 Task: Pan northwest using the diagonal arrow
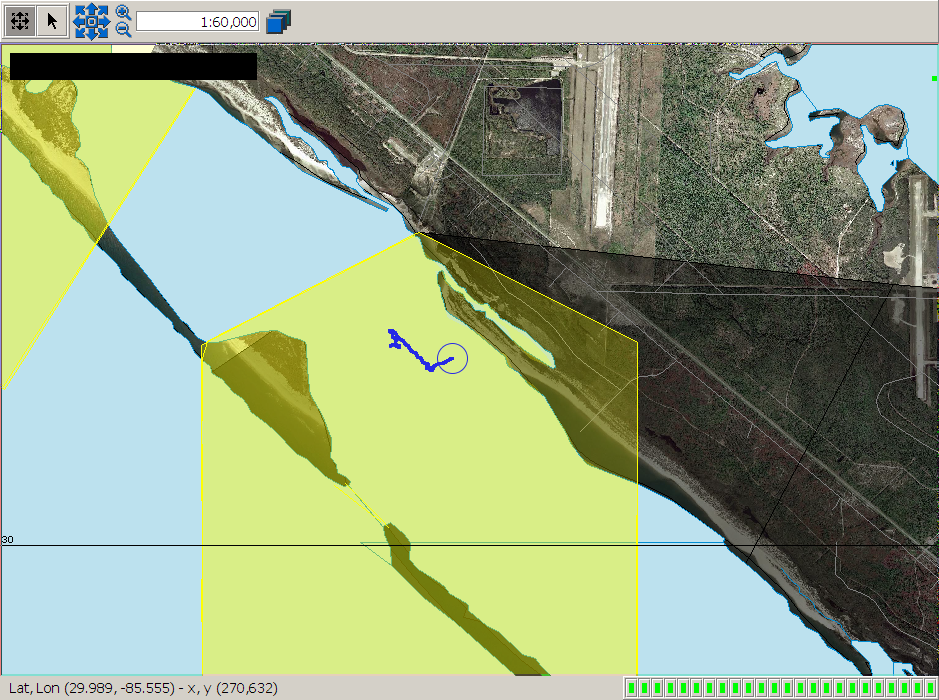[x=80, y=10]
